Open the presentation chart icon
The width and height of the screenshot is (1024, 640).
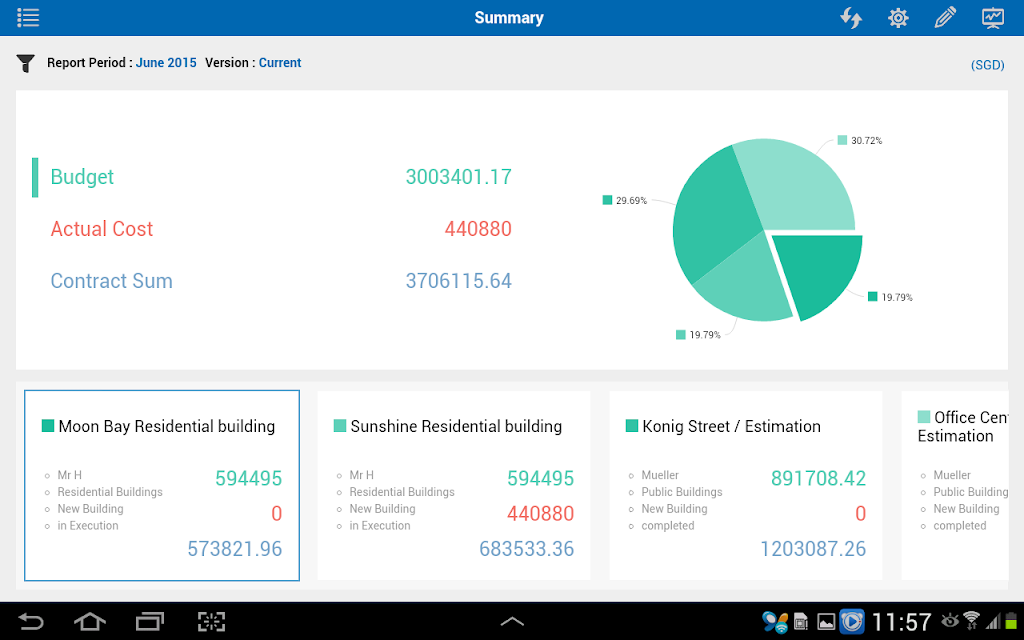[993, 18]
